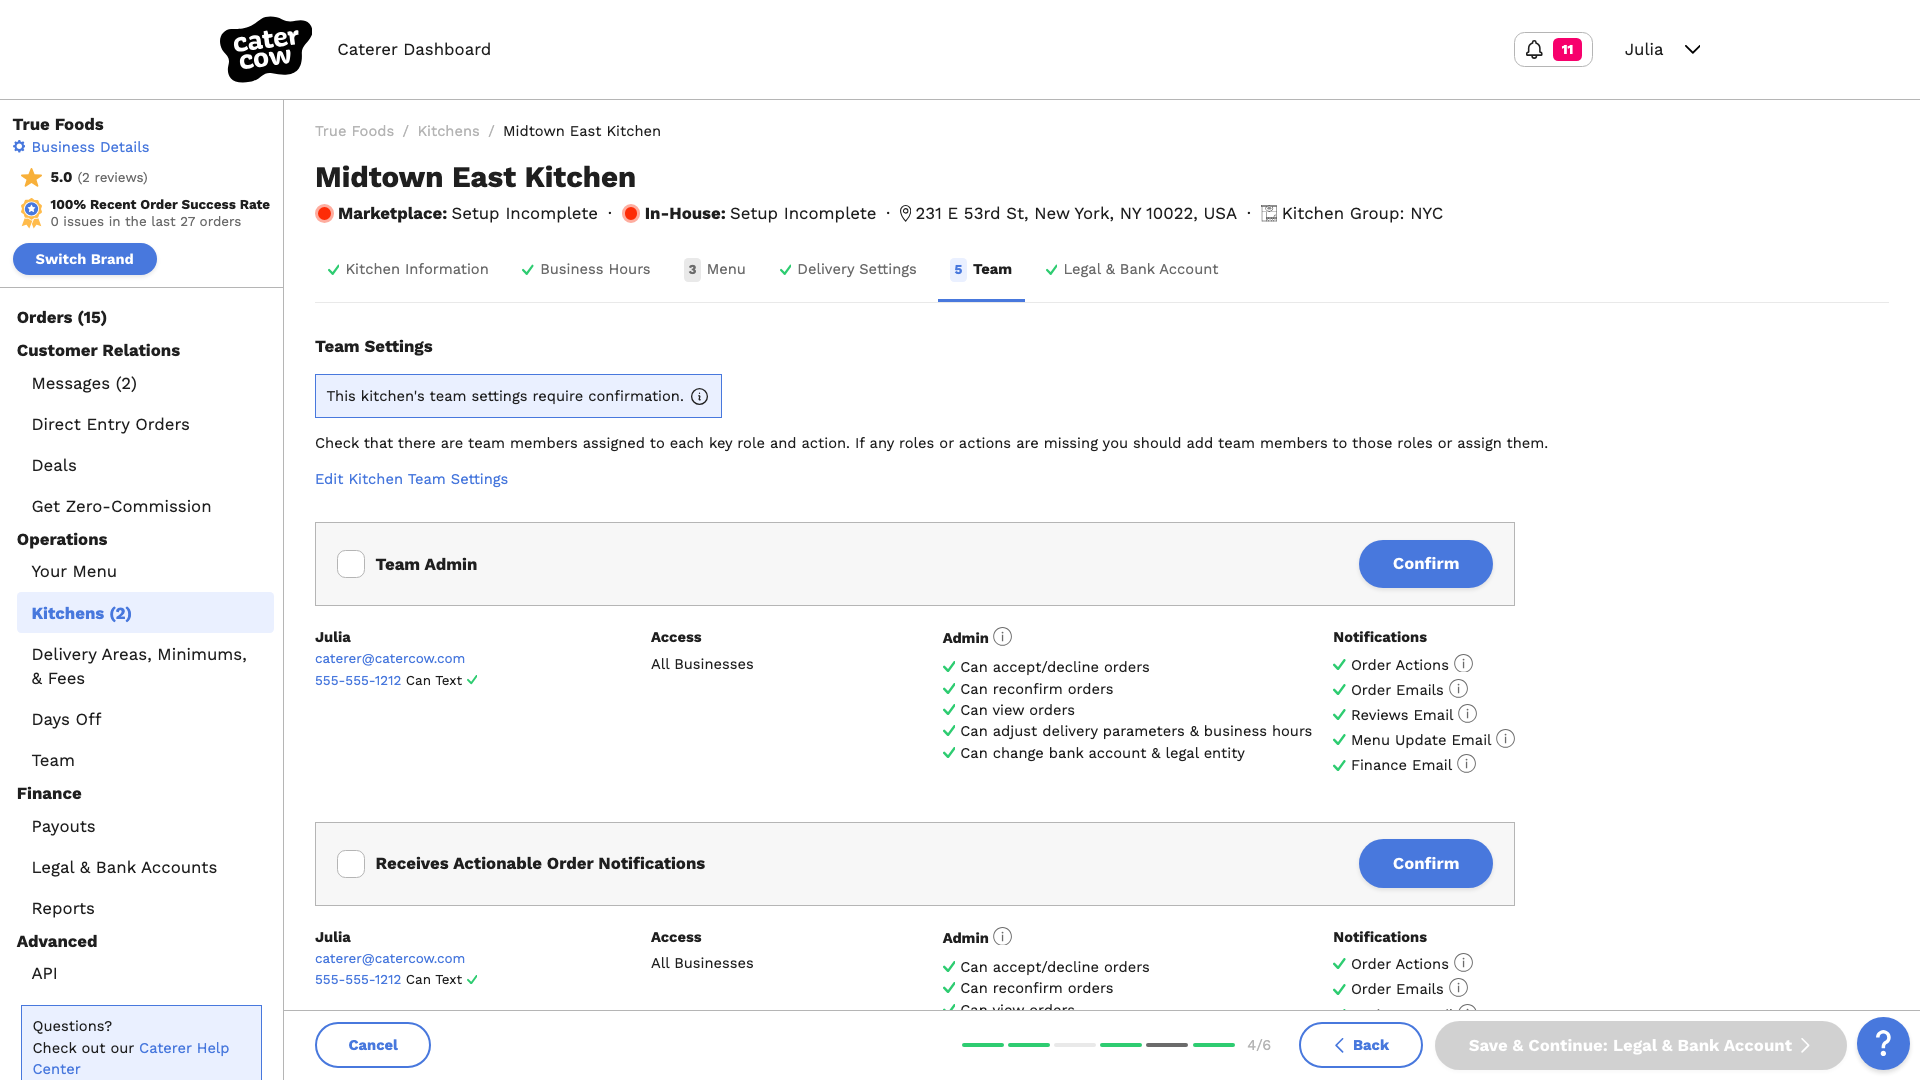
Task: Select the Team tab
Action: (981, 269)
